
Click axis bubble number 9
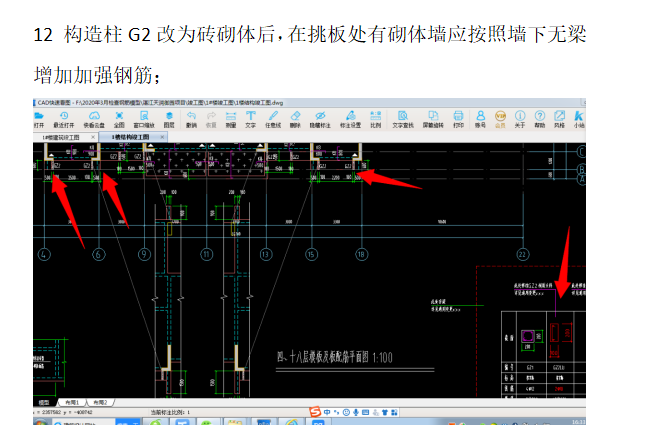[144, 255]
